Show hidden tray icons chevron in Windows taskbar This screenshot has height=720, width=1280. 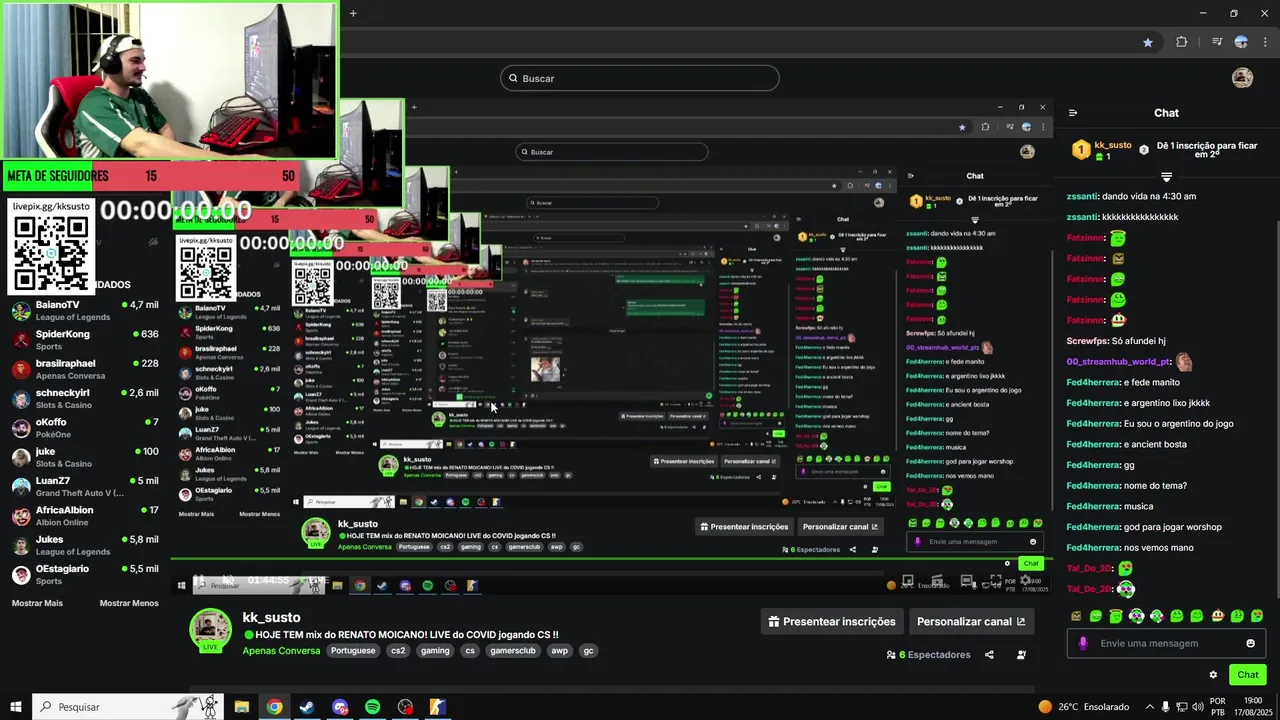1149,707
